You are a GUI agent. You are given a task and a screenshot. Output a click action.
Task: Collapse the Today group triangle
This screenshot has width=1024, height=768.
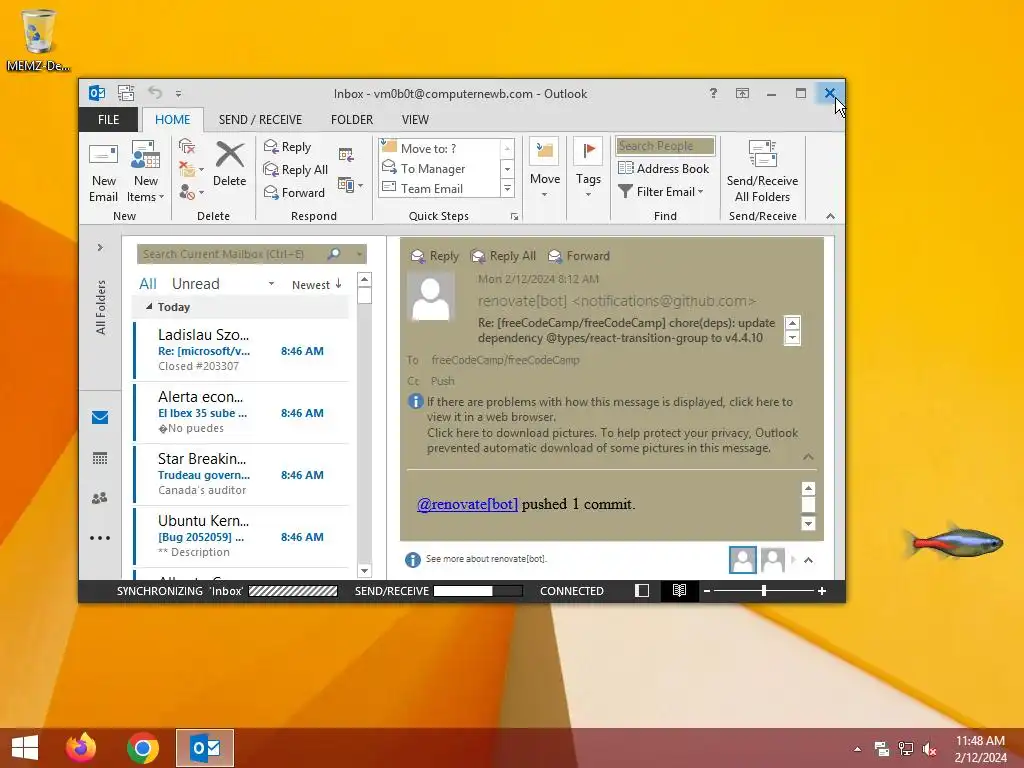tap(149, 306)
